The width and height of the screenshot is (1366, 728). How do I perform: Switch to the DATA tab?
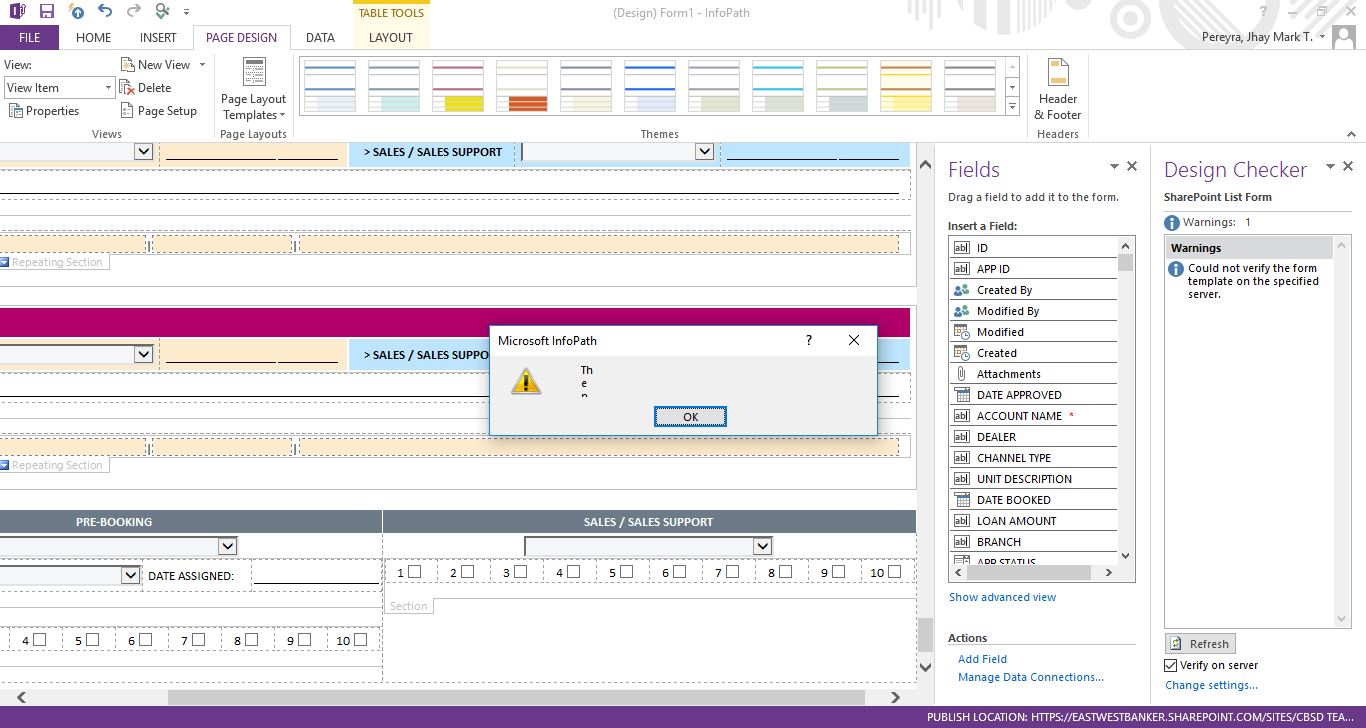point(320,38)
